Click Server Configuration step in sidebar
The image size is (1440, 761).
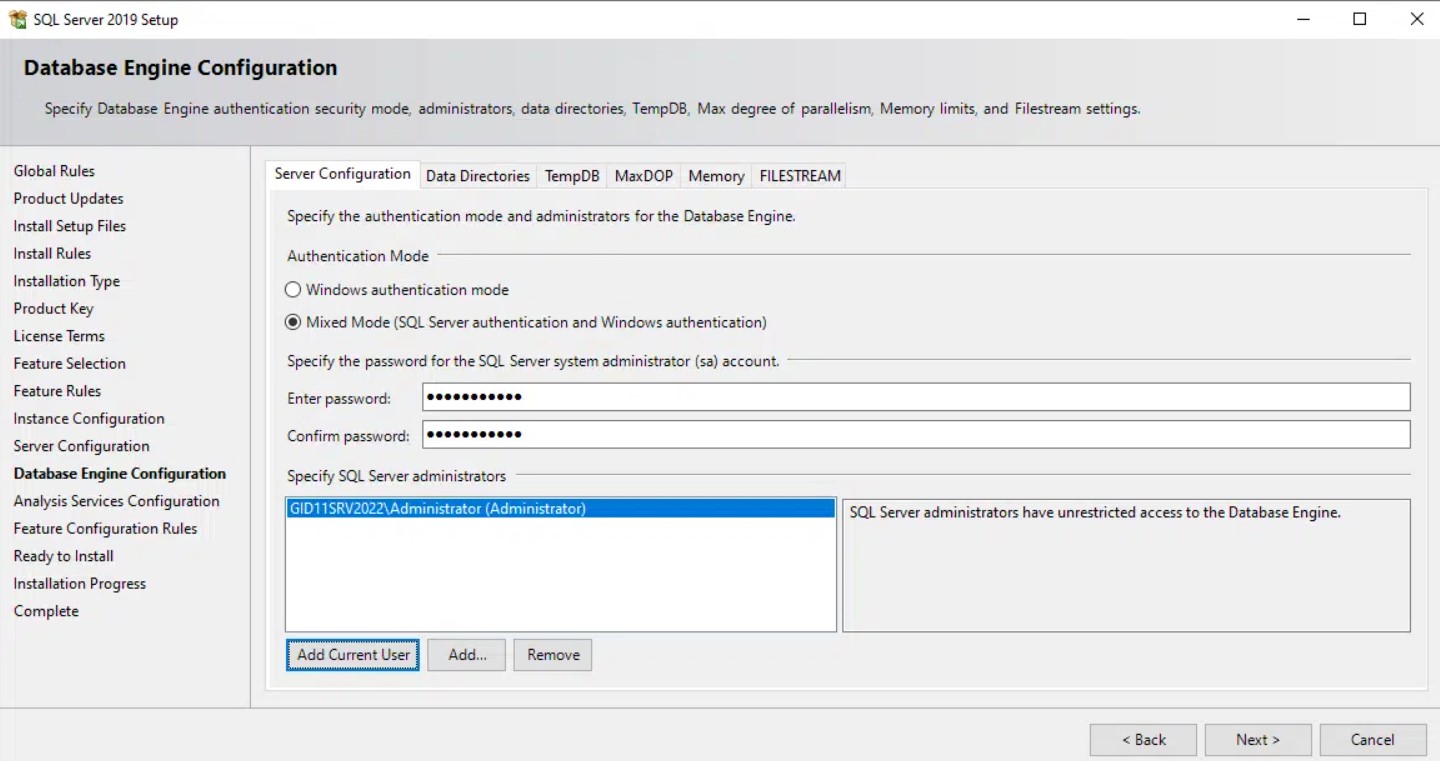point(82,446)
